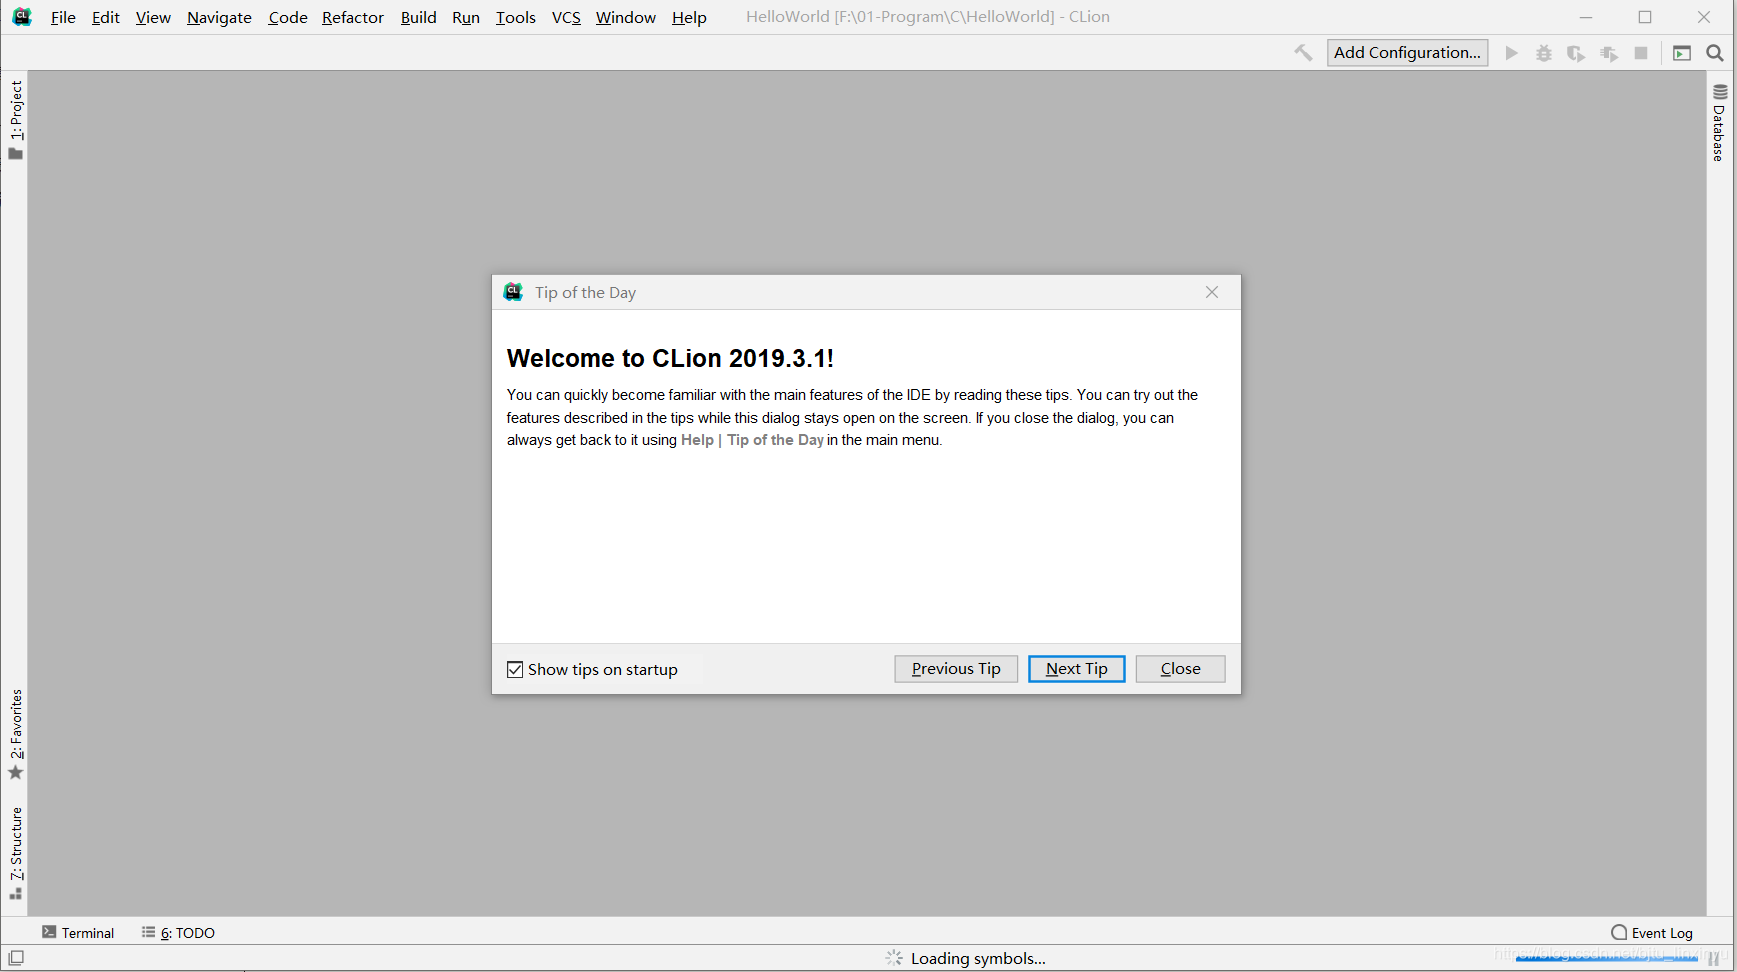Open the Code menu
Image resolution: width=1737 pixels, height=972 pixels.
288,17
